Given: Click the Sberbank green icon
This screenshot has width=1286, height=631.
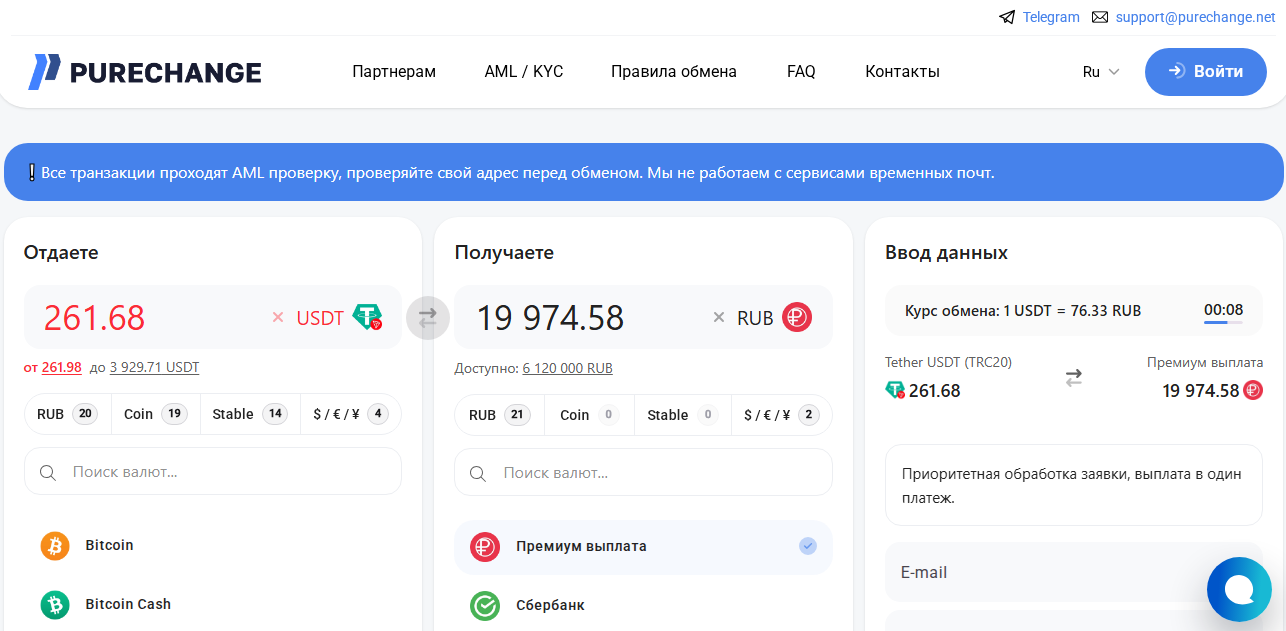Looking at the screenshot, I should point(485,606).
